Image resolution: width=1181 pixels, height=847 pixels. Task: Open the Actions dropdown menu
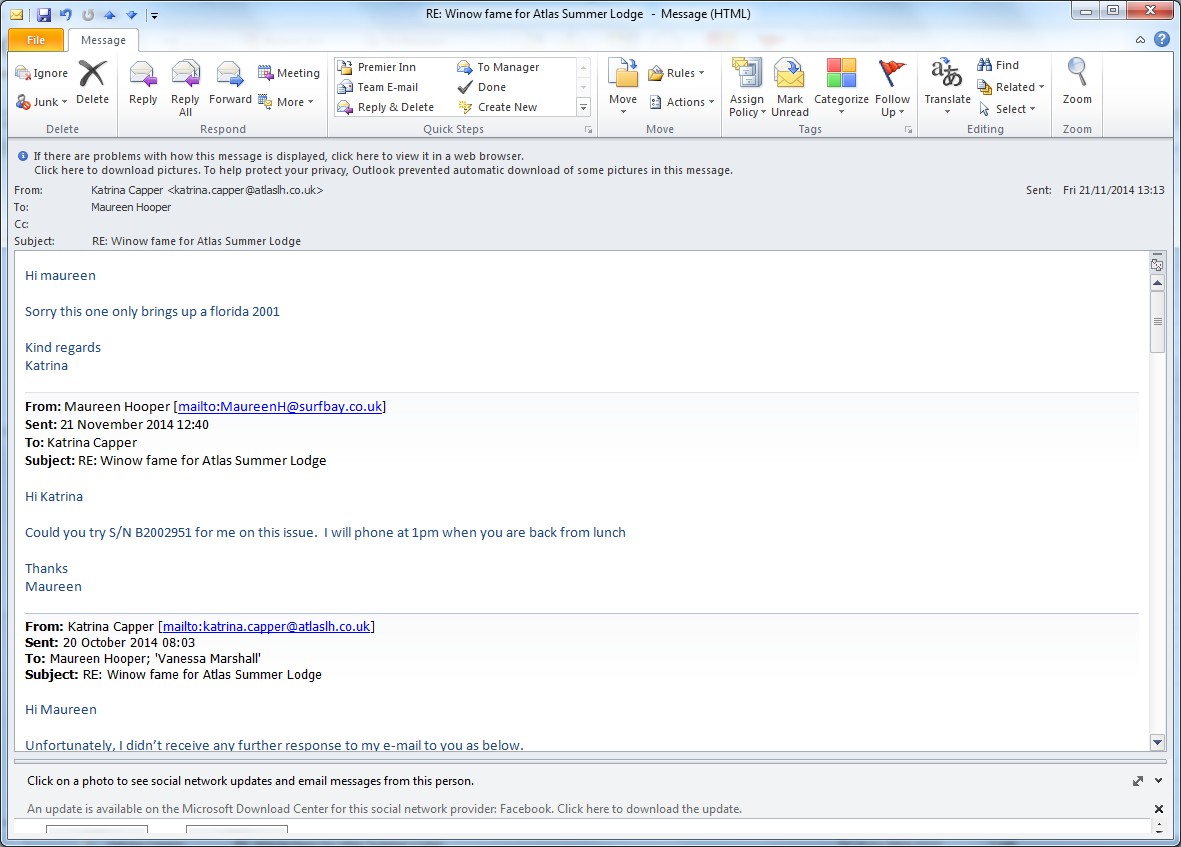point(681,102)
